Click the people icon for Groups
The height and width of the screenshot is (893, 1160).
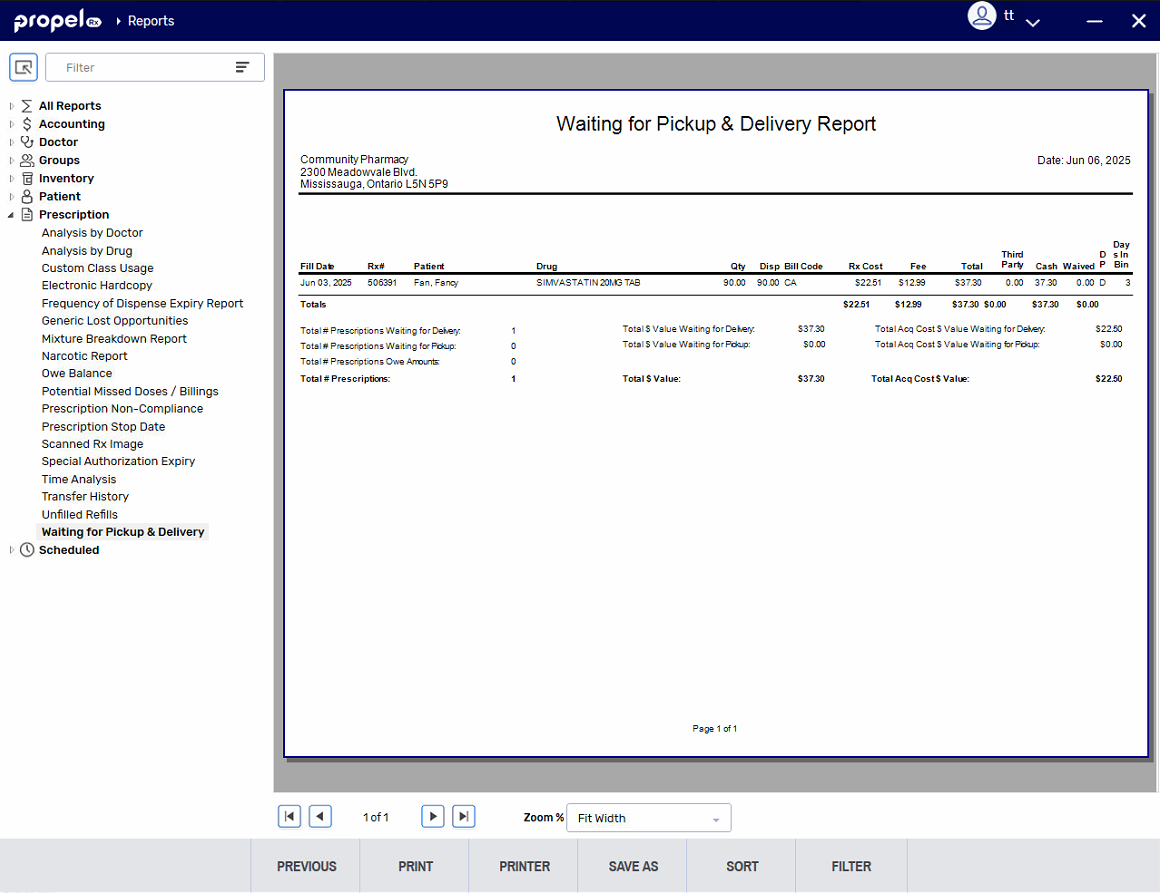(x=27, y=160)
